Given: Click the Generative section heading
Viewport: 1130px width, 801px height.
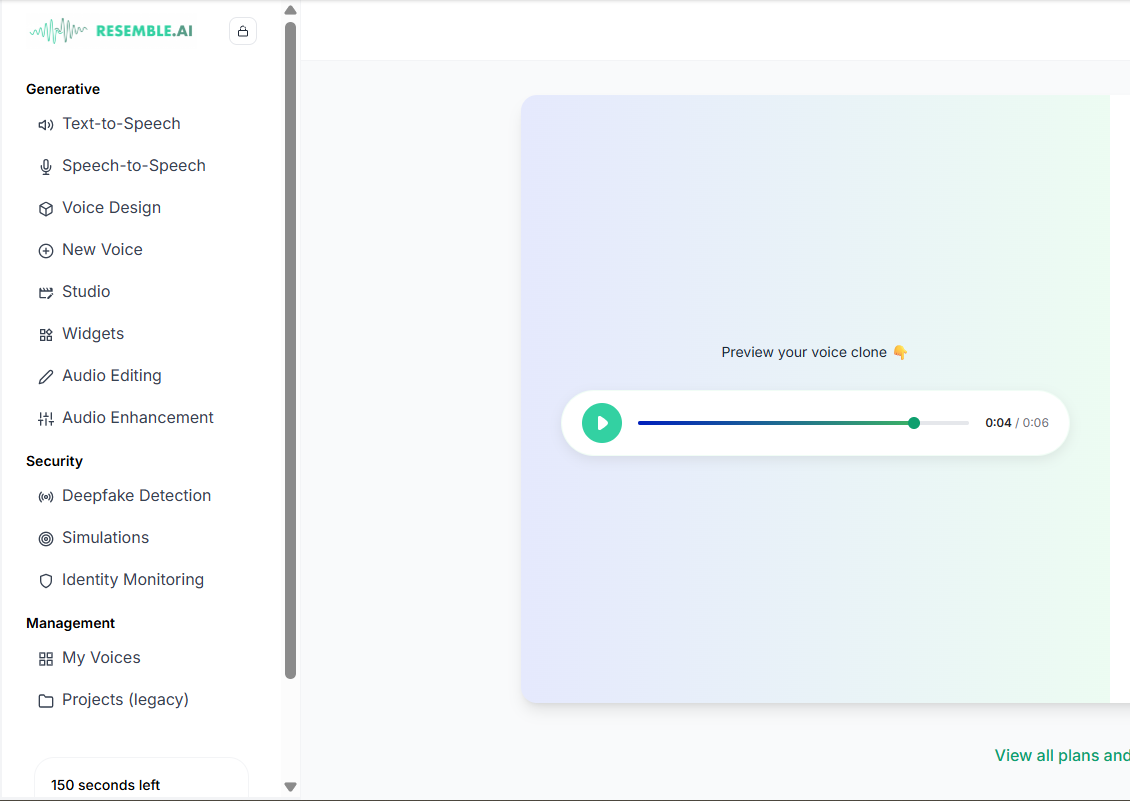Looking at the screenshot, I should coord(63,89).
